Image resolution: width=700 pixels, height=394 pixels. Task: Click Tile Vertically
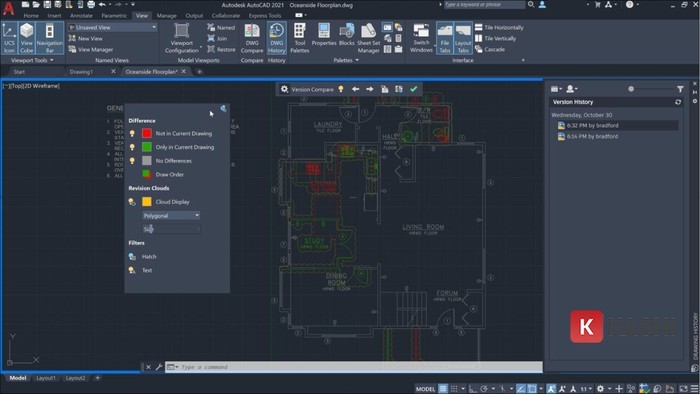pos(496,38)
